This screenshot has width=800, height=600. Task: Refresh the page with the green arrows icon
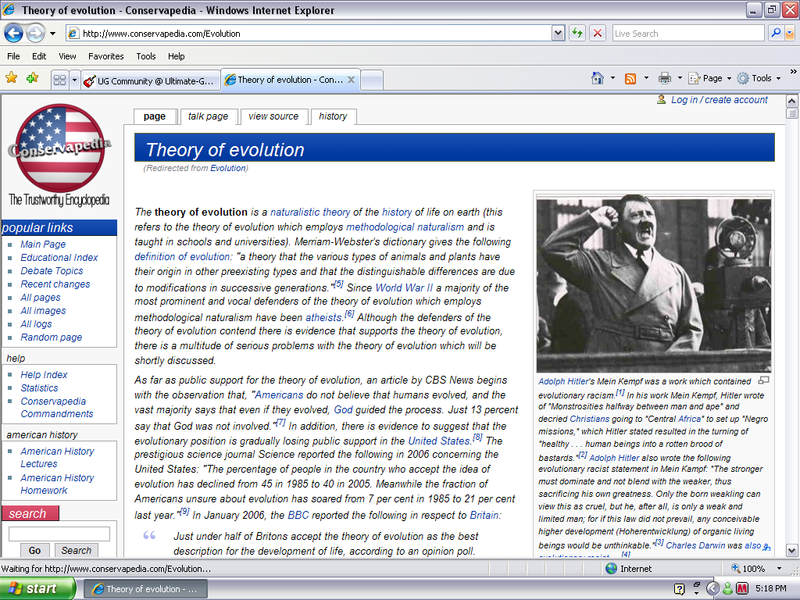coord(577,34)
